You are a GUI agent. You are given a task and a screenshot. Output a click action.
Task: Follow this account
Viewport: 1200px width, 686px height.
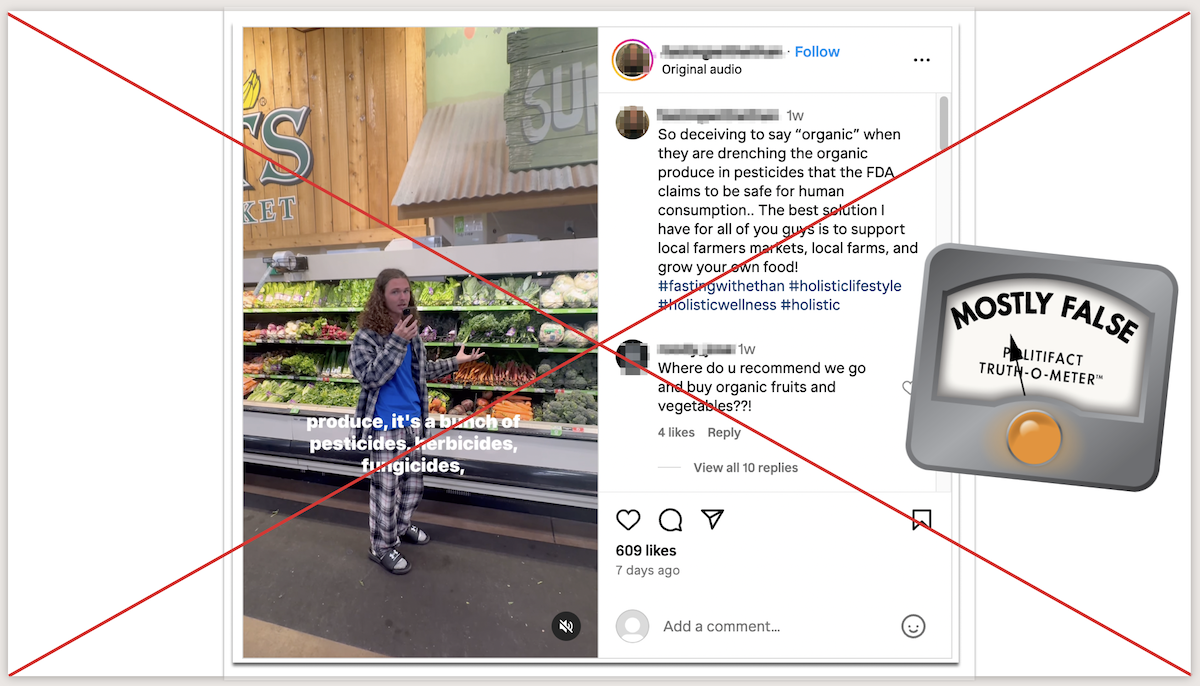(817, 52)
